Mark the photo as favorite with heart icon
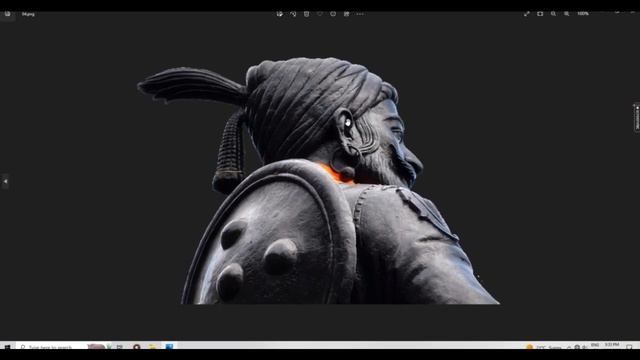 (x=320, y=14)
